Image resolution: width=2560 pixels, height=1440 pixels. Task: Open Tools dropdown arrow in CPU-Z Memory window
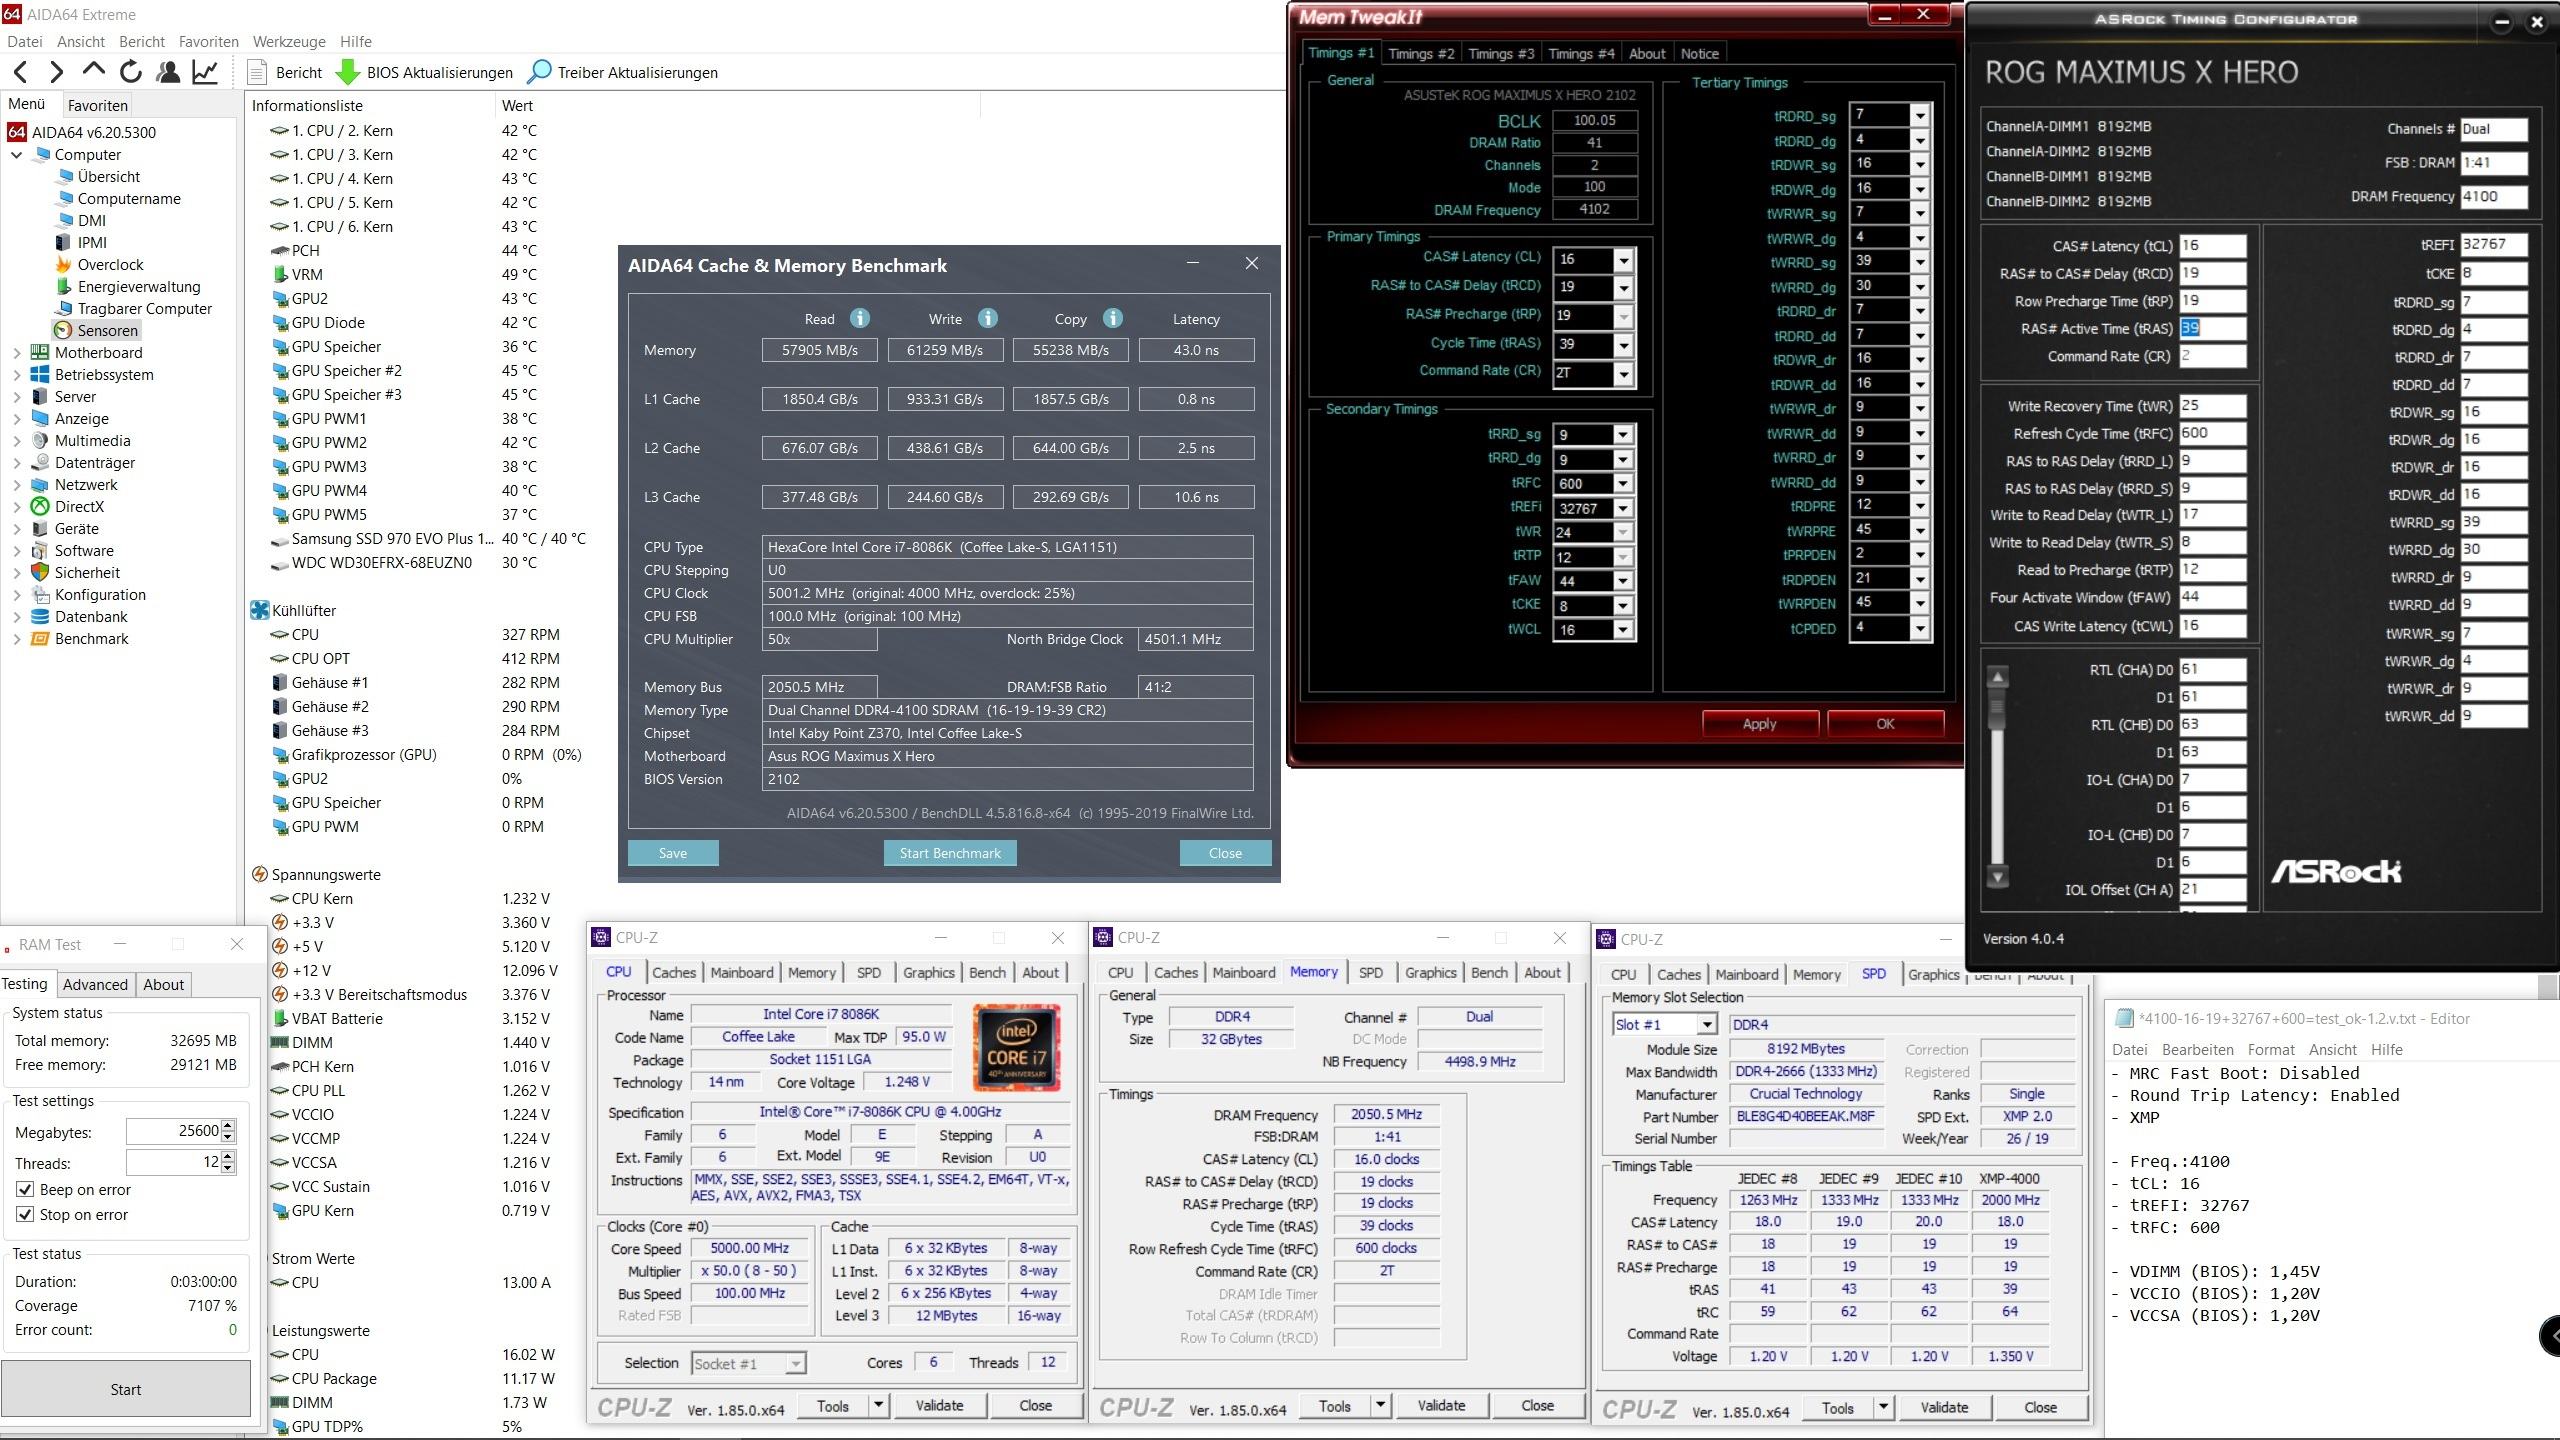coord(1380,1406)
